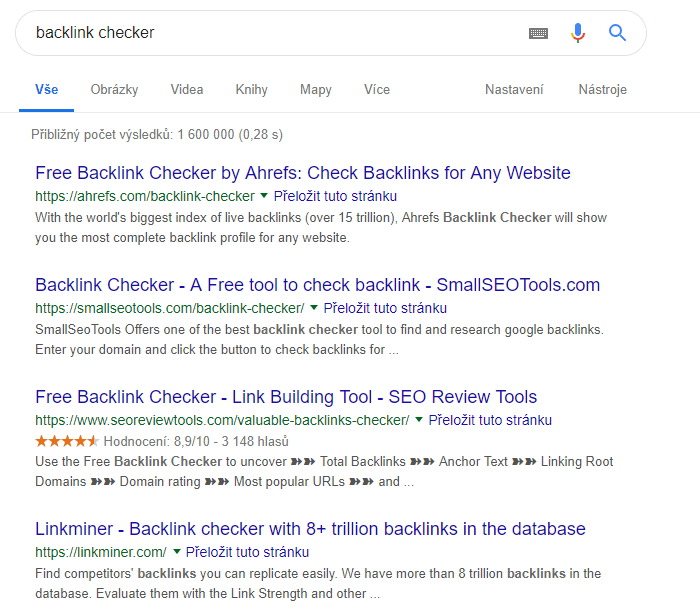
Task: Expand dropdown arrow next to seoreviewtools.com URL
Action: pyautogui.click(x=419, y=420)
